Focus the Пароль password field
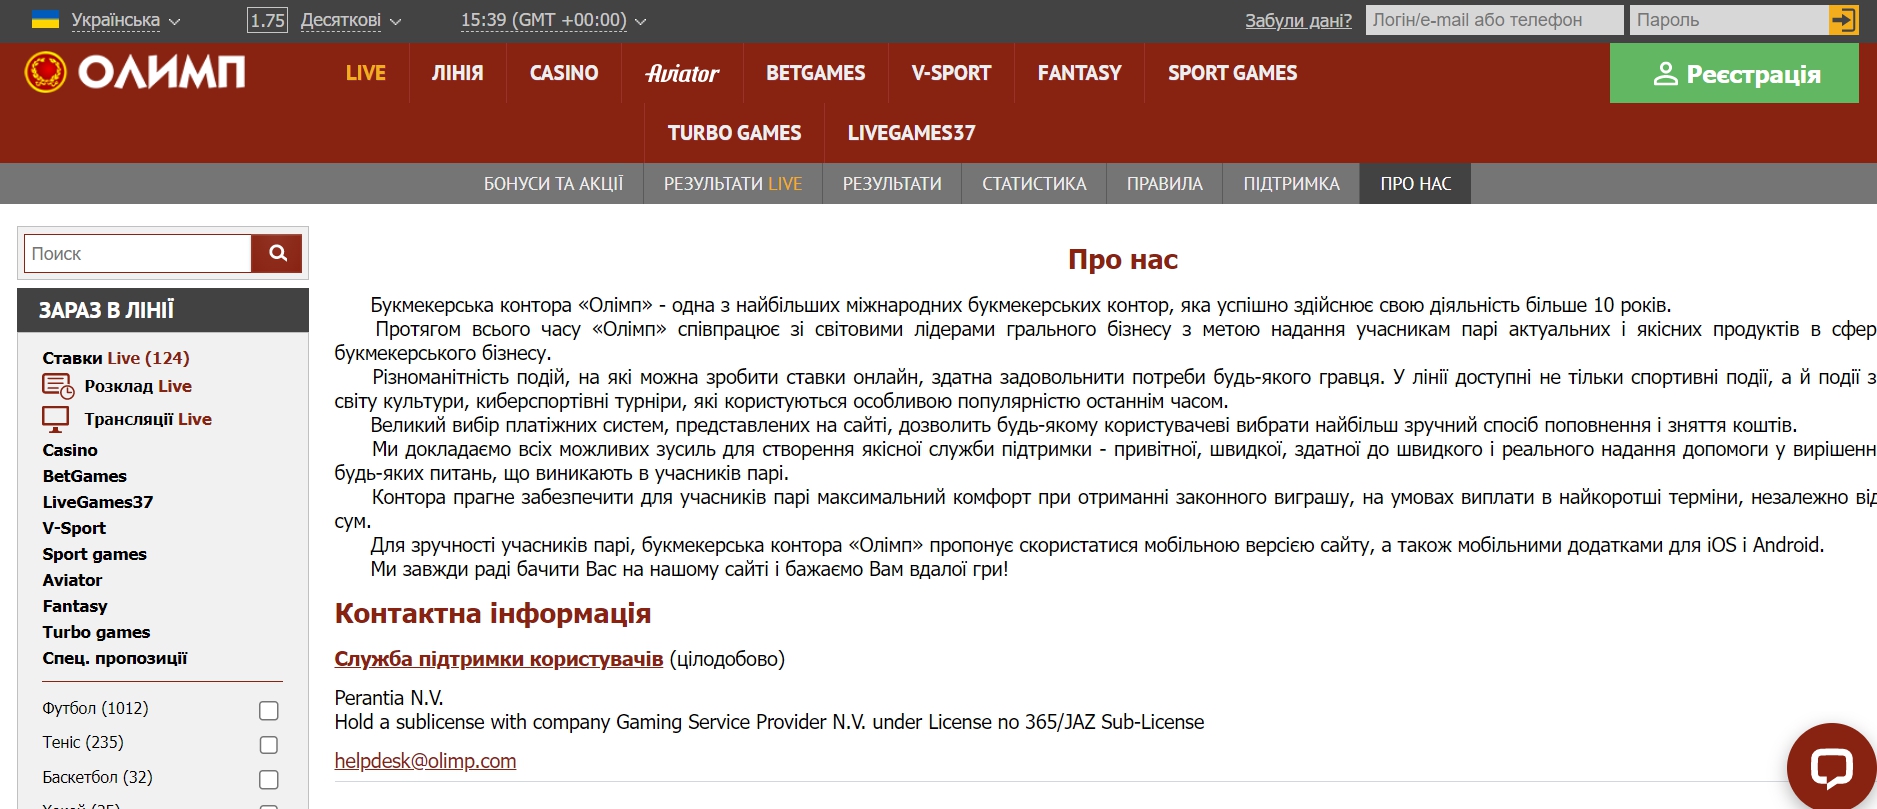Screen dimensions: 1877x809 [x=1729, y=20]
